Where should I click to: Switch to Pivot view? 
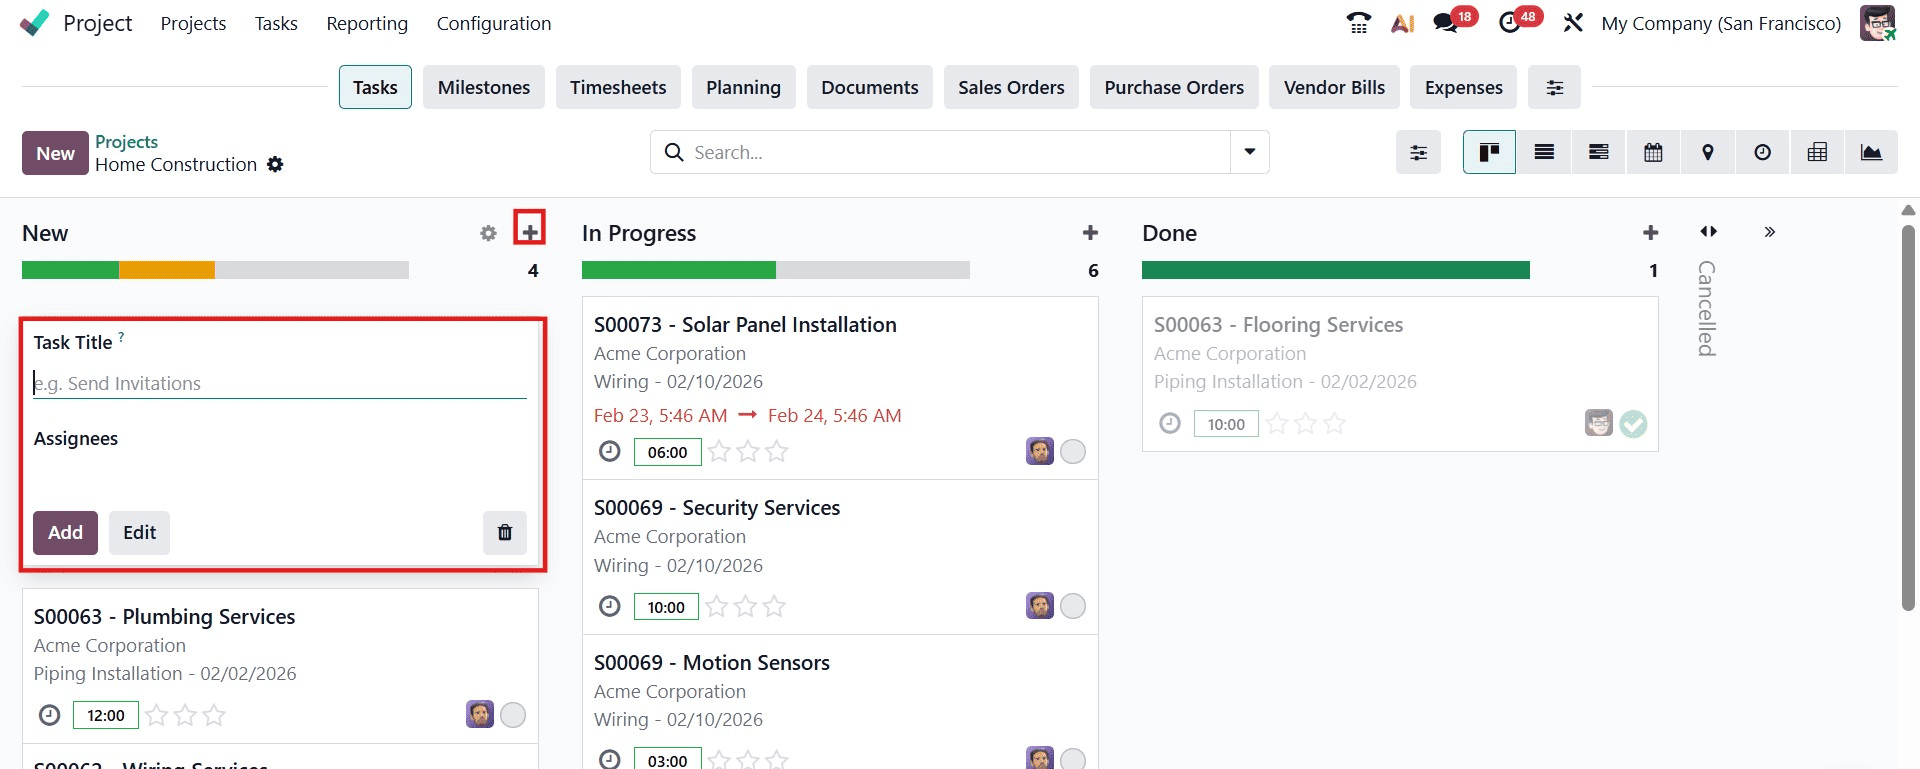[x=1817, y=152]
